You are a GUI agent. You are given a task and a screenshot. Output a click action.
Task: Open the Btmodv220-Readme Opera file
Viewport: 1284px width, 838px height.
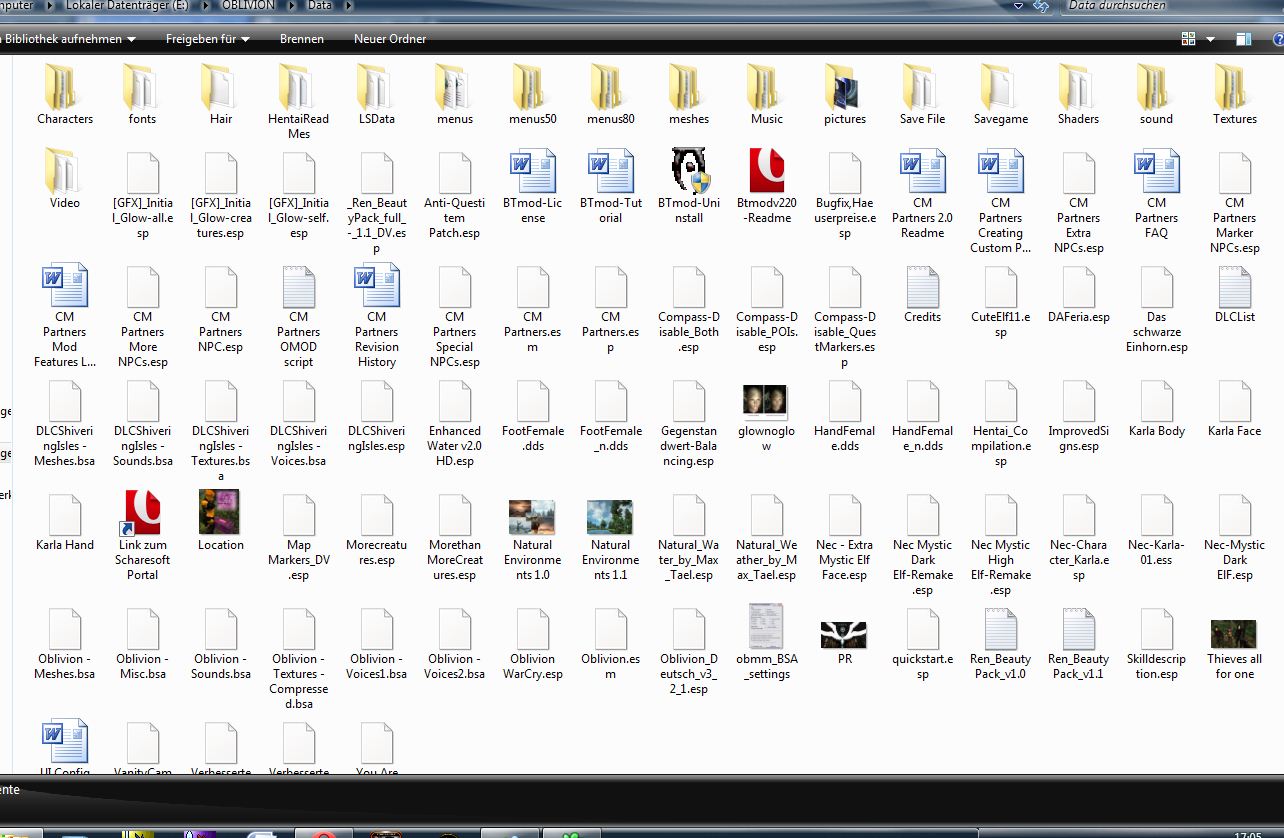pos(766,171)
